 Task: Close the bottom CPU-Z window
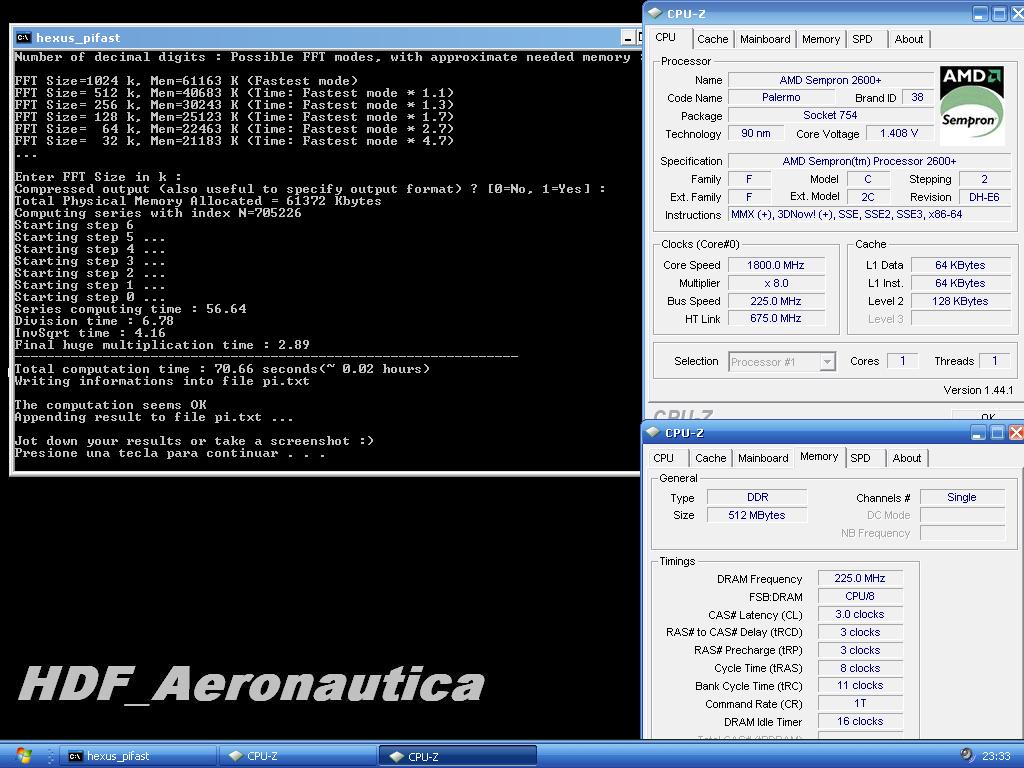(1016, 433)
